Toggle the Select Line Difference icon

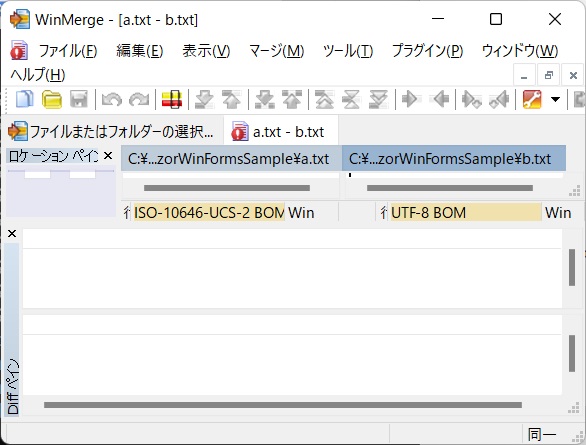pyautogui.click(x=172, y=100)
